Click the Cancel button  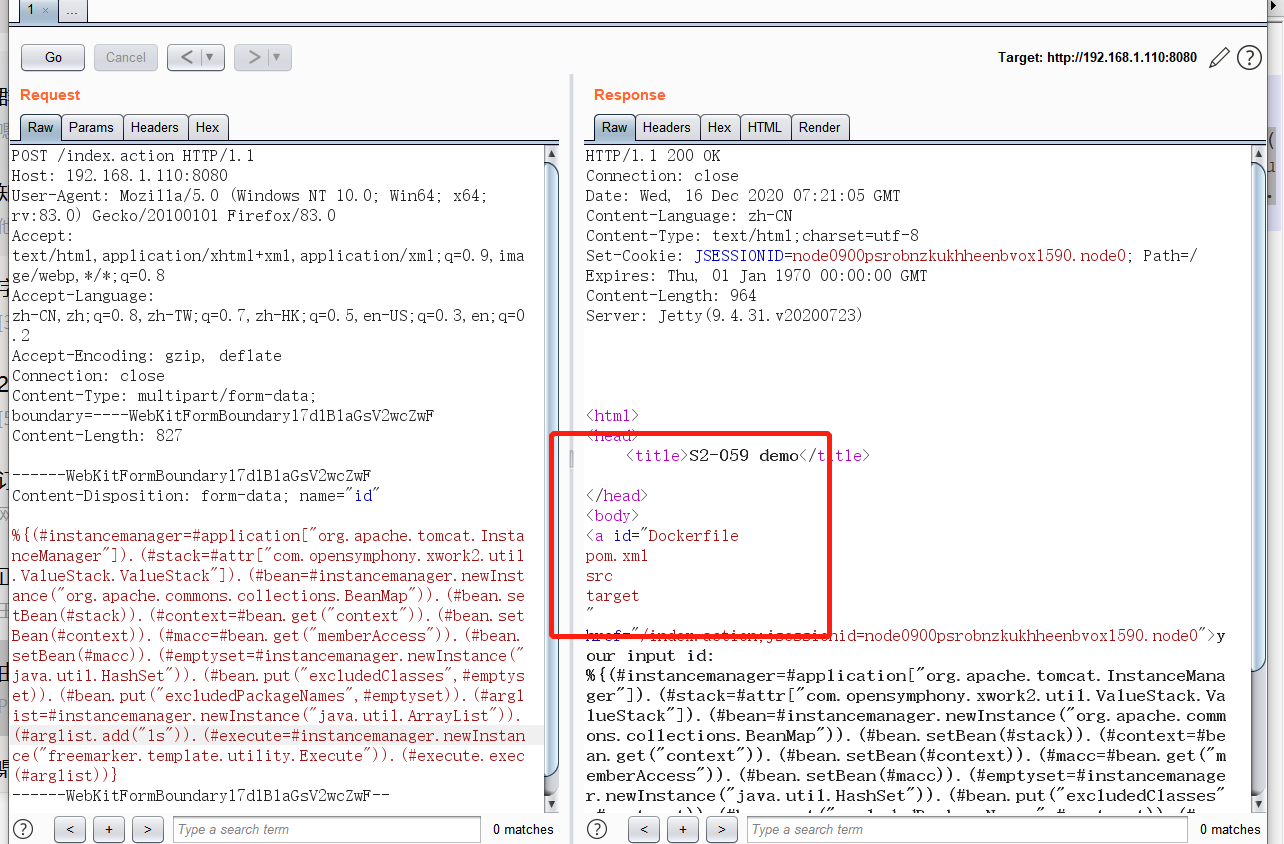coord(126,57)
